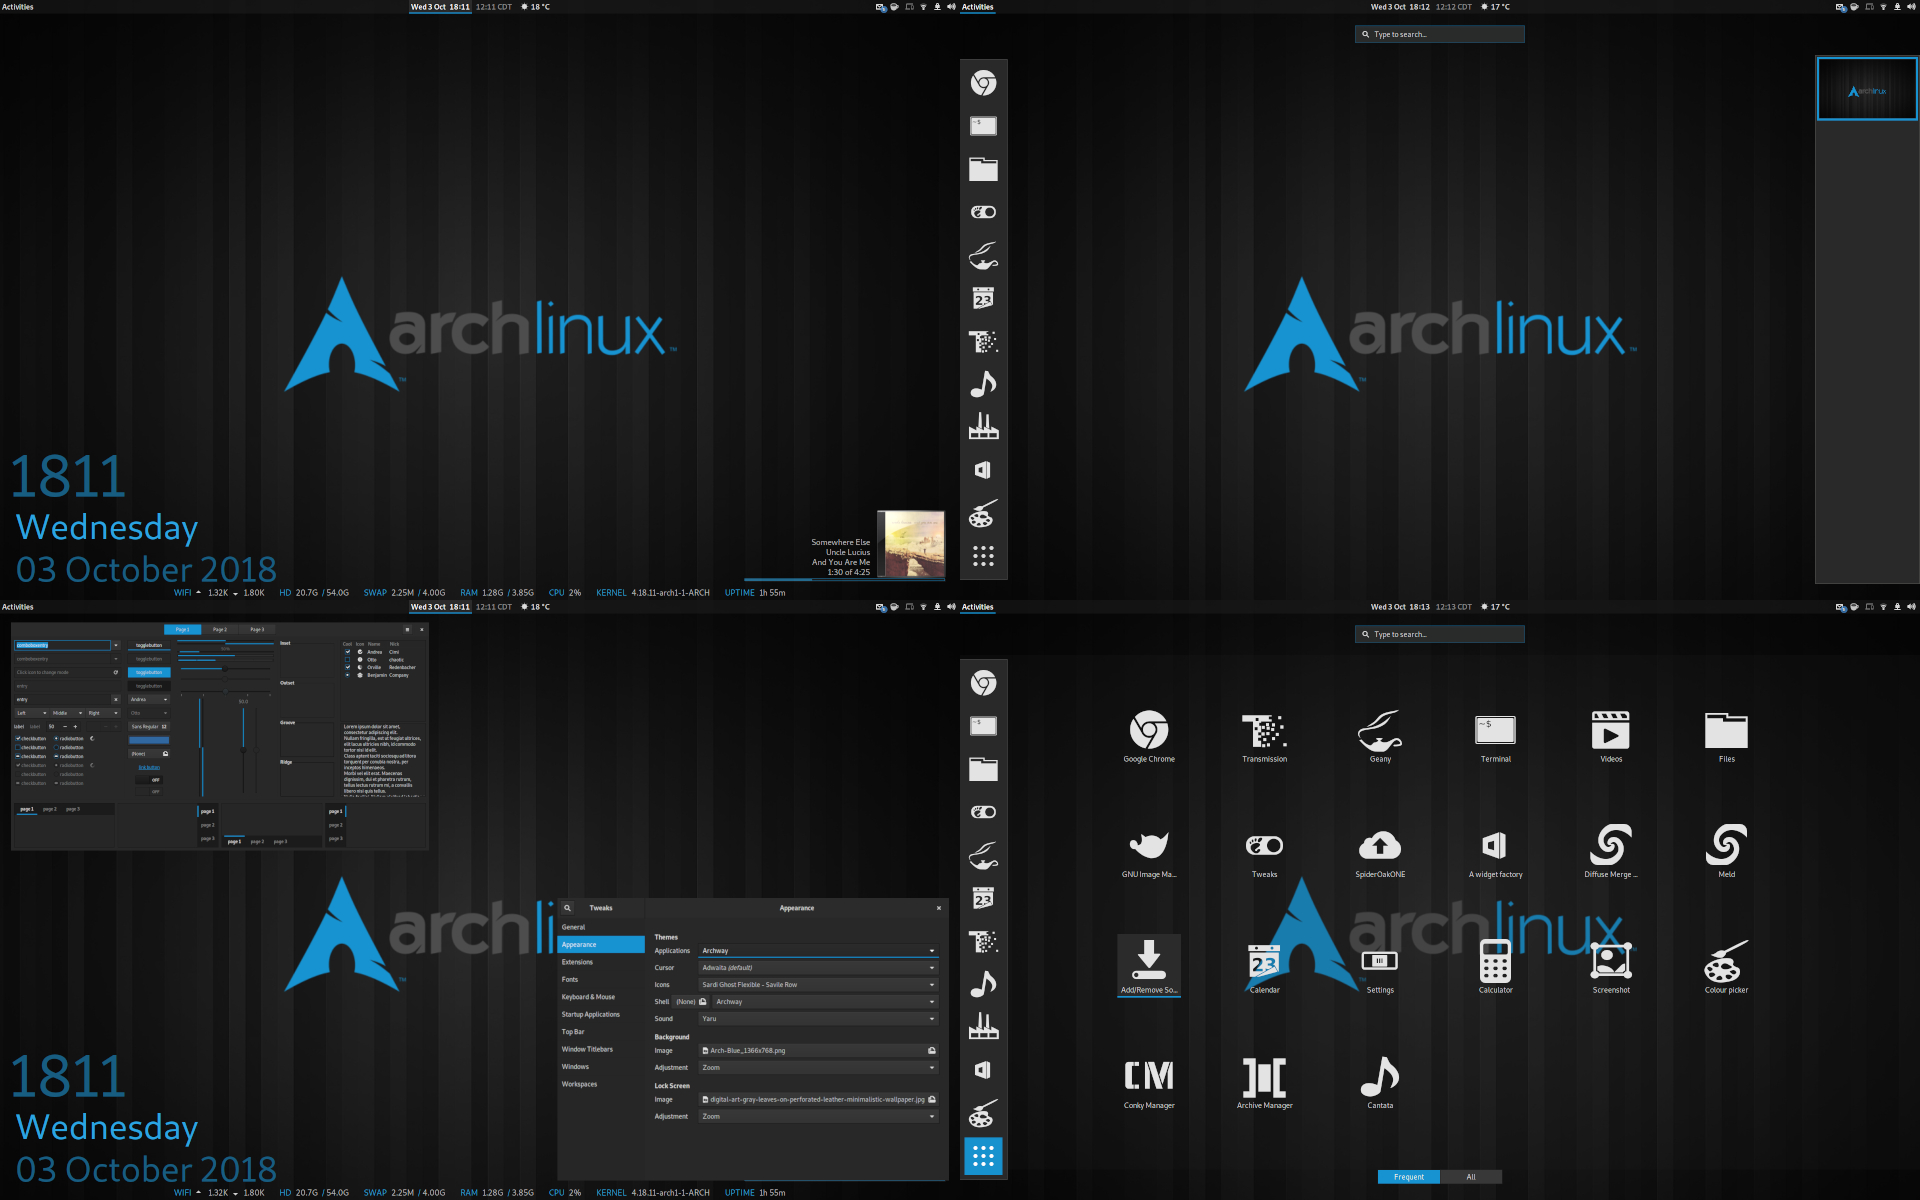The width and height of the screenshot is (1920, 1200).
Task: Browse Background image Arch-Blue_1366x768.png file button
Action: 818,1051
